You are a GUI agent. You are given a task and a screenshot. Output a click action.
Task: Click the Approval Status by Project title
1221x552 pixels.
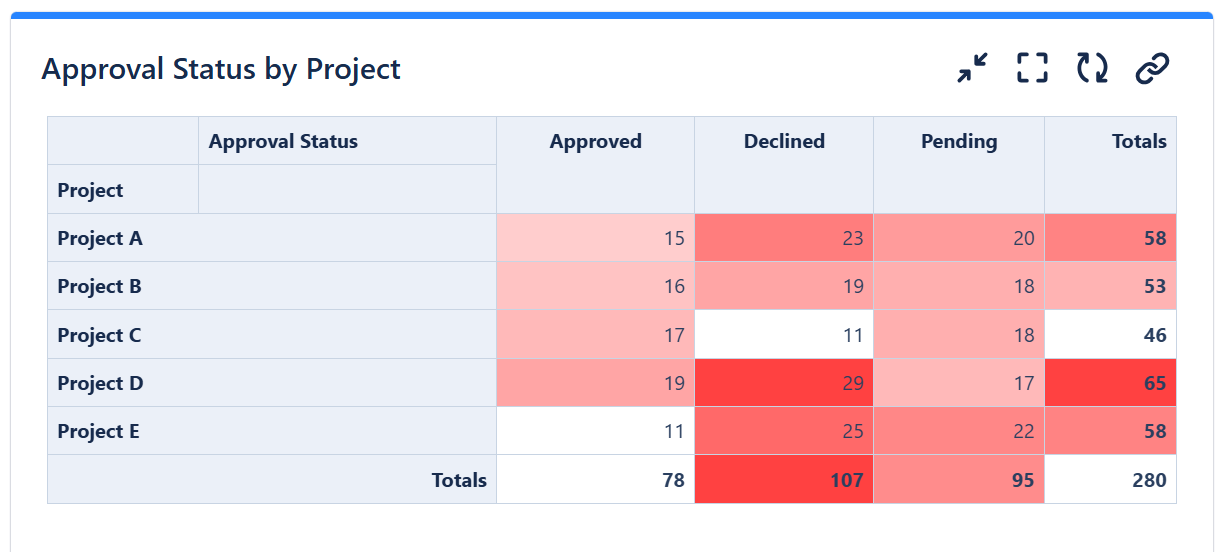click(221, 69)
